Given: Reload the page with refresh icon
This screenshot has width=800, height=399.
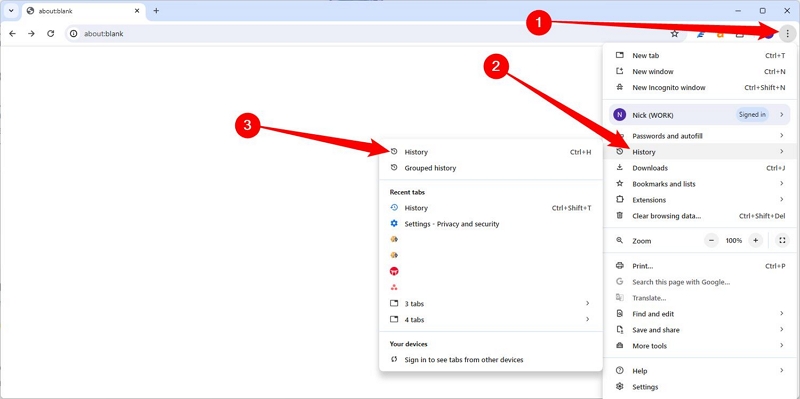Looking at the screenshot, I should pos(51,34).
